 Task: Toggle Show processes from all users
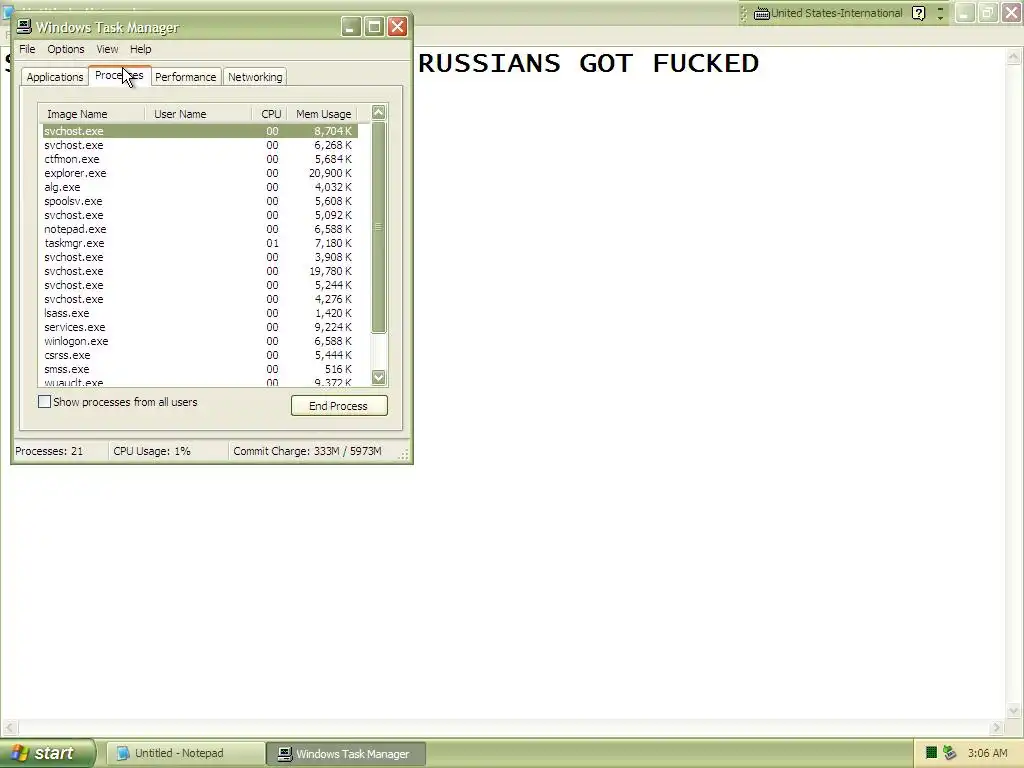click(44, 402)
